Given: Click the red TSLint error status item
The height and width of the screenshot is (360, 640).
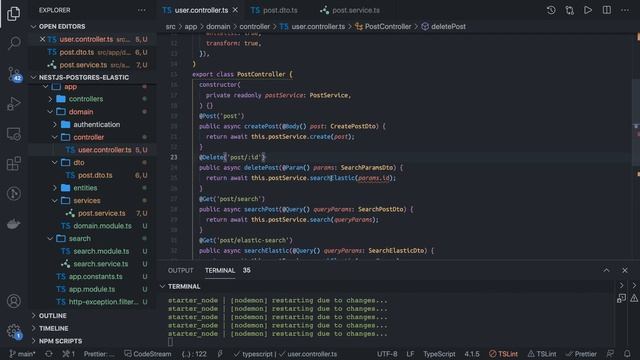Looking at the screenshot, I should [503, 354].
